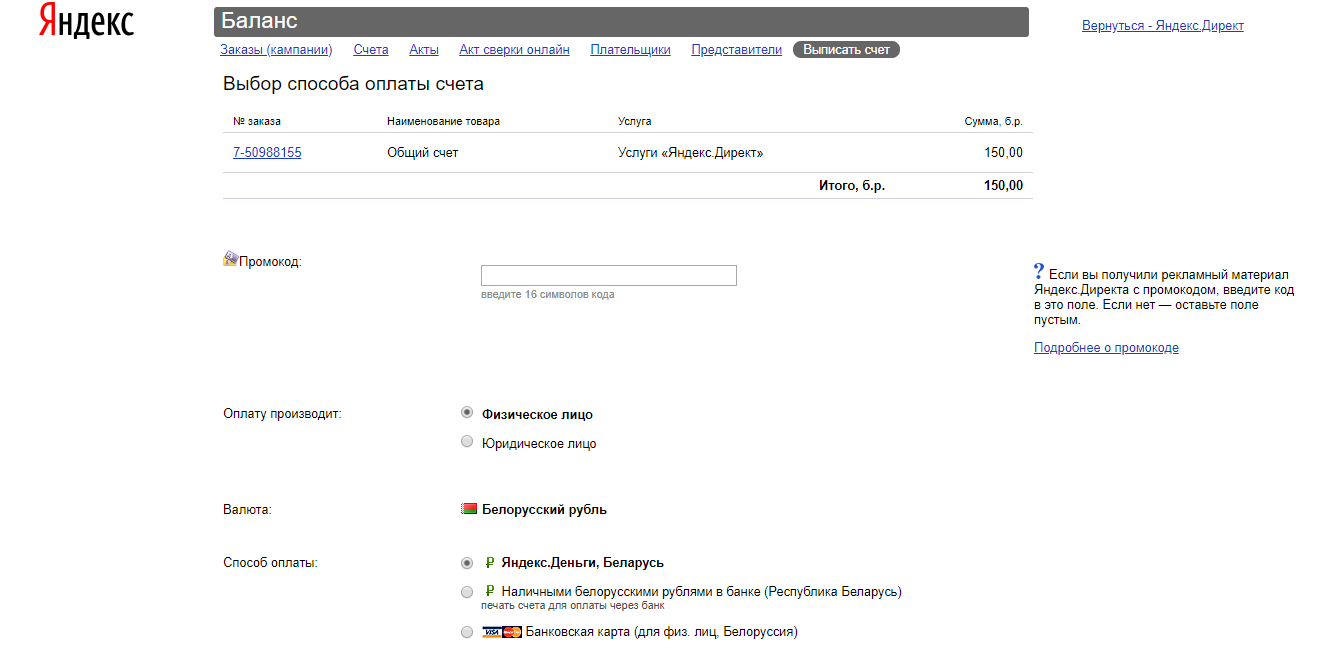Click the ruble icon beside Яндекс.Деньги
1322x648 pixels.
point(490,562)
